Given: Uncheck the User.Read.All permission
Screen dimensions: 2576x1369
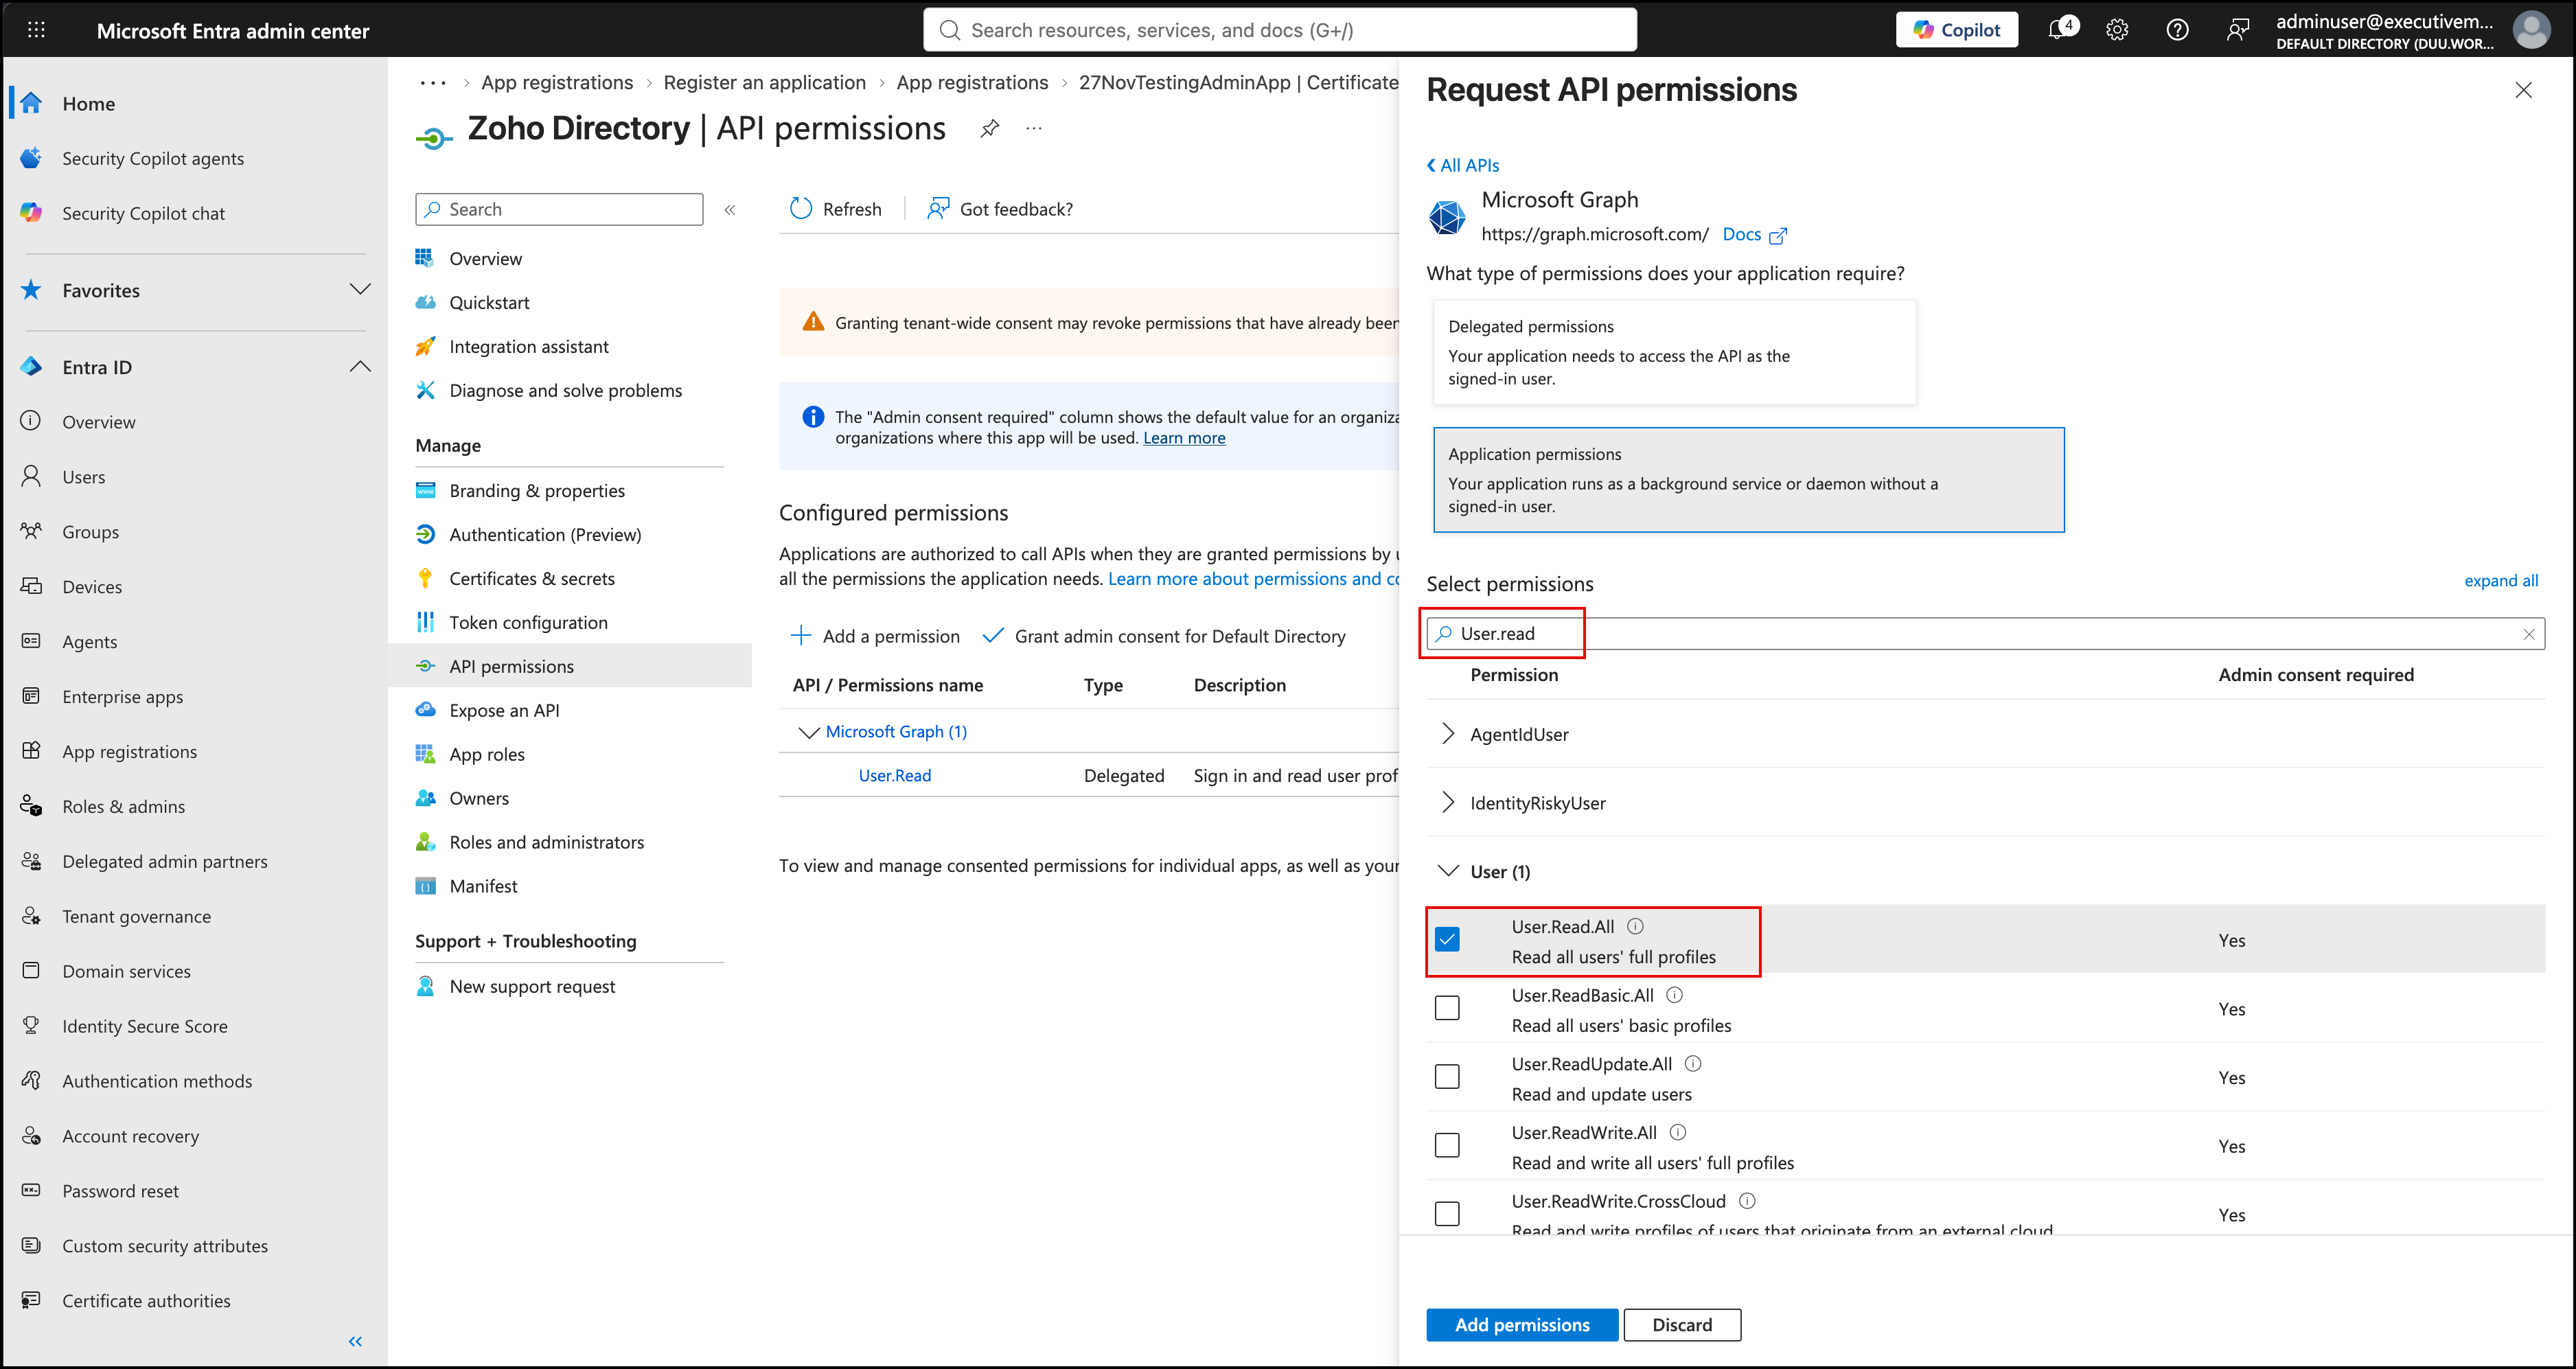Looking at the screenshot, I should (x=1447, y=939).
